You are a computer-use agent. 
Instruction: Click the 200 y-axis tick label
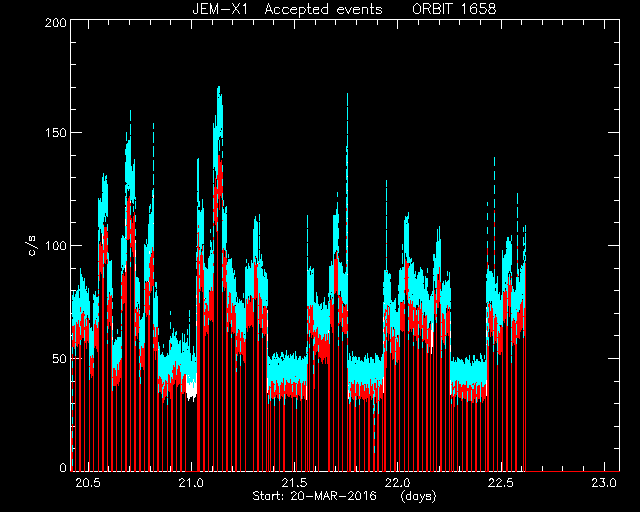pyautogui.click(x=56, y=23)
